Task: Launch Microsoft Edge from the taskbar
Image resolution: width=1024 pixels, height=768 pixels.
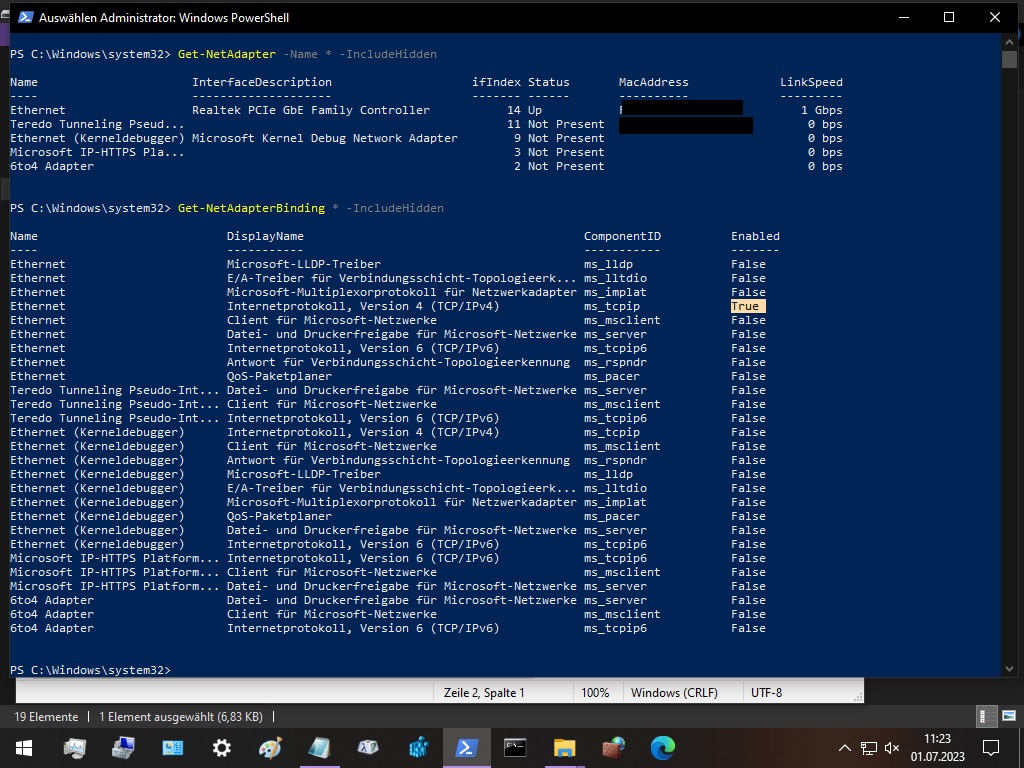Action: [662, 747]
